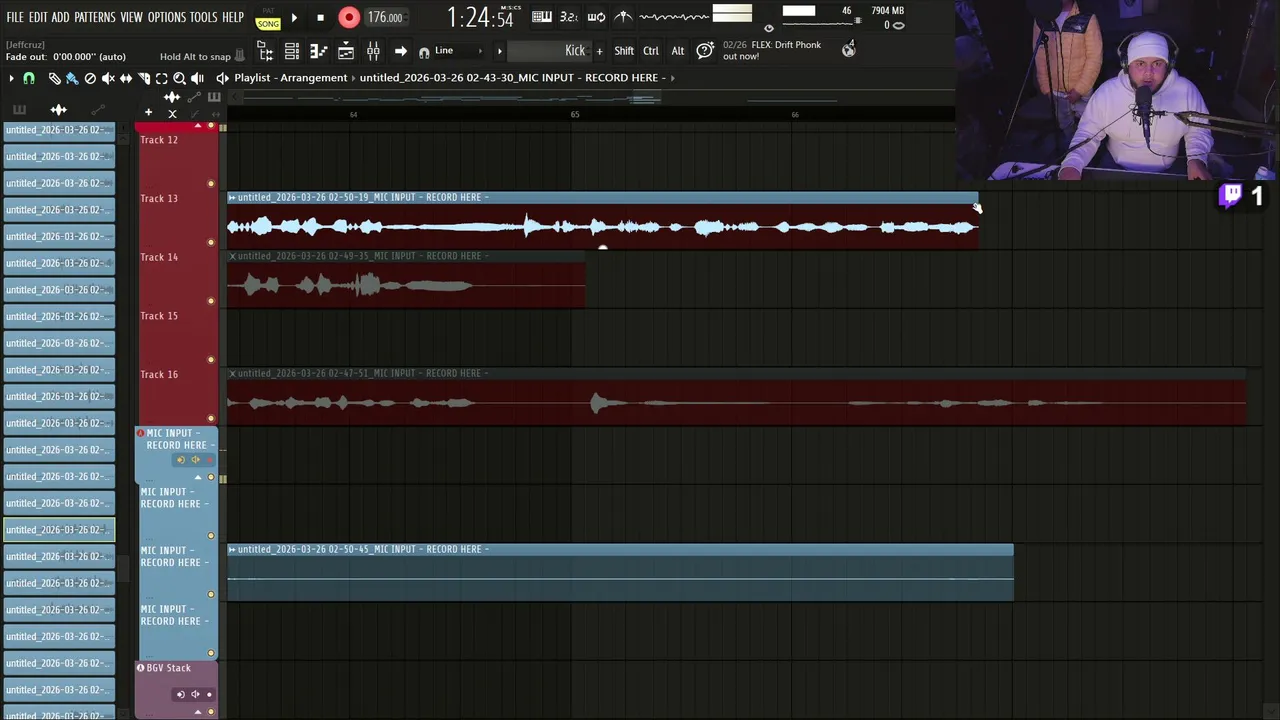Select the Slice tool
The width and height of the screenshot is (1280, 720).
coord(144,78)
